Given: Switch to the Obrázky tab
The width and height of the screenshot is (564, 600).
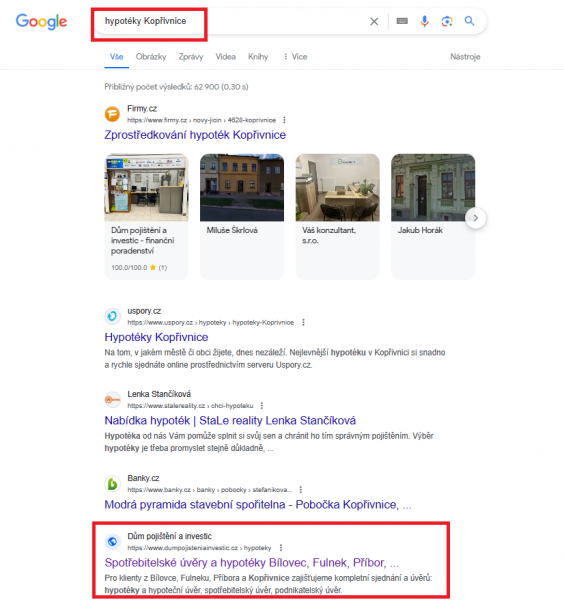Looking at the screenshot, I should (151, 57).
